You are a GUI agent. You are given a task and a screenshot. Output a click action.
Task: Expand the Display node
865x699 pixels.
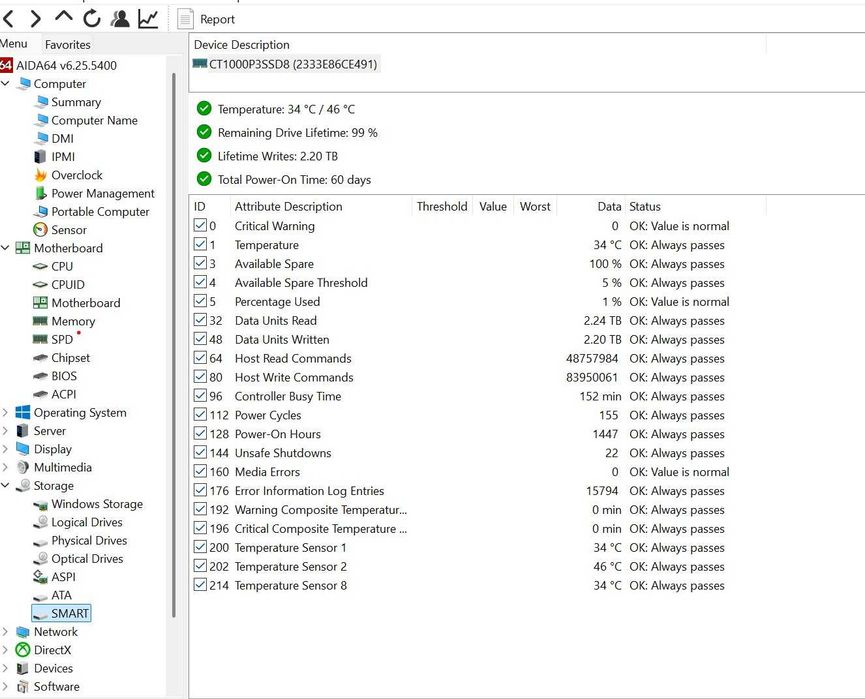6,449
